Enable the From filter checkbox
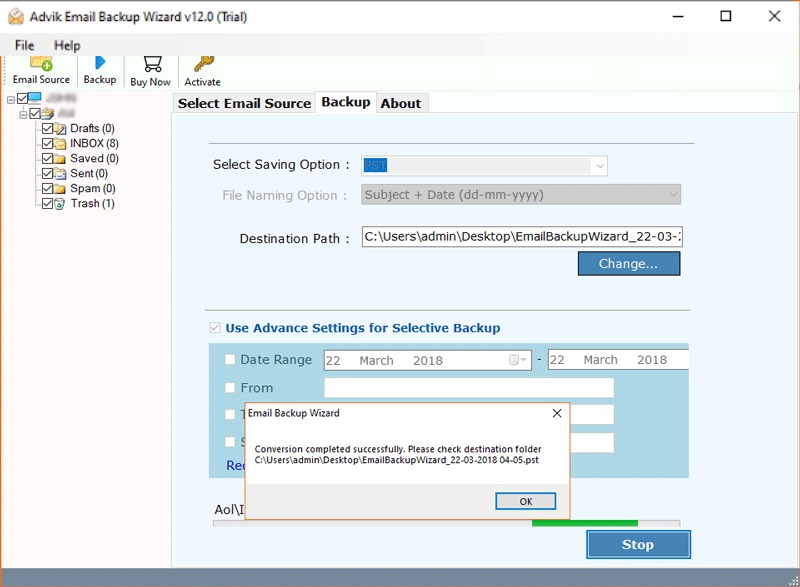 point(230,388)
